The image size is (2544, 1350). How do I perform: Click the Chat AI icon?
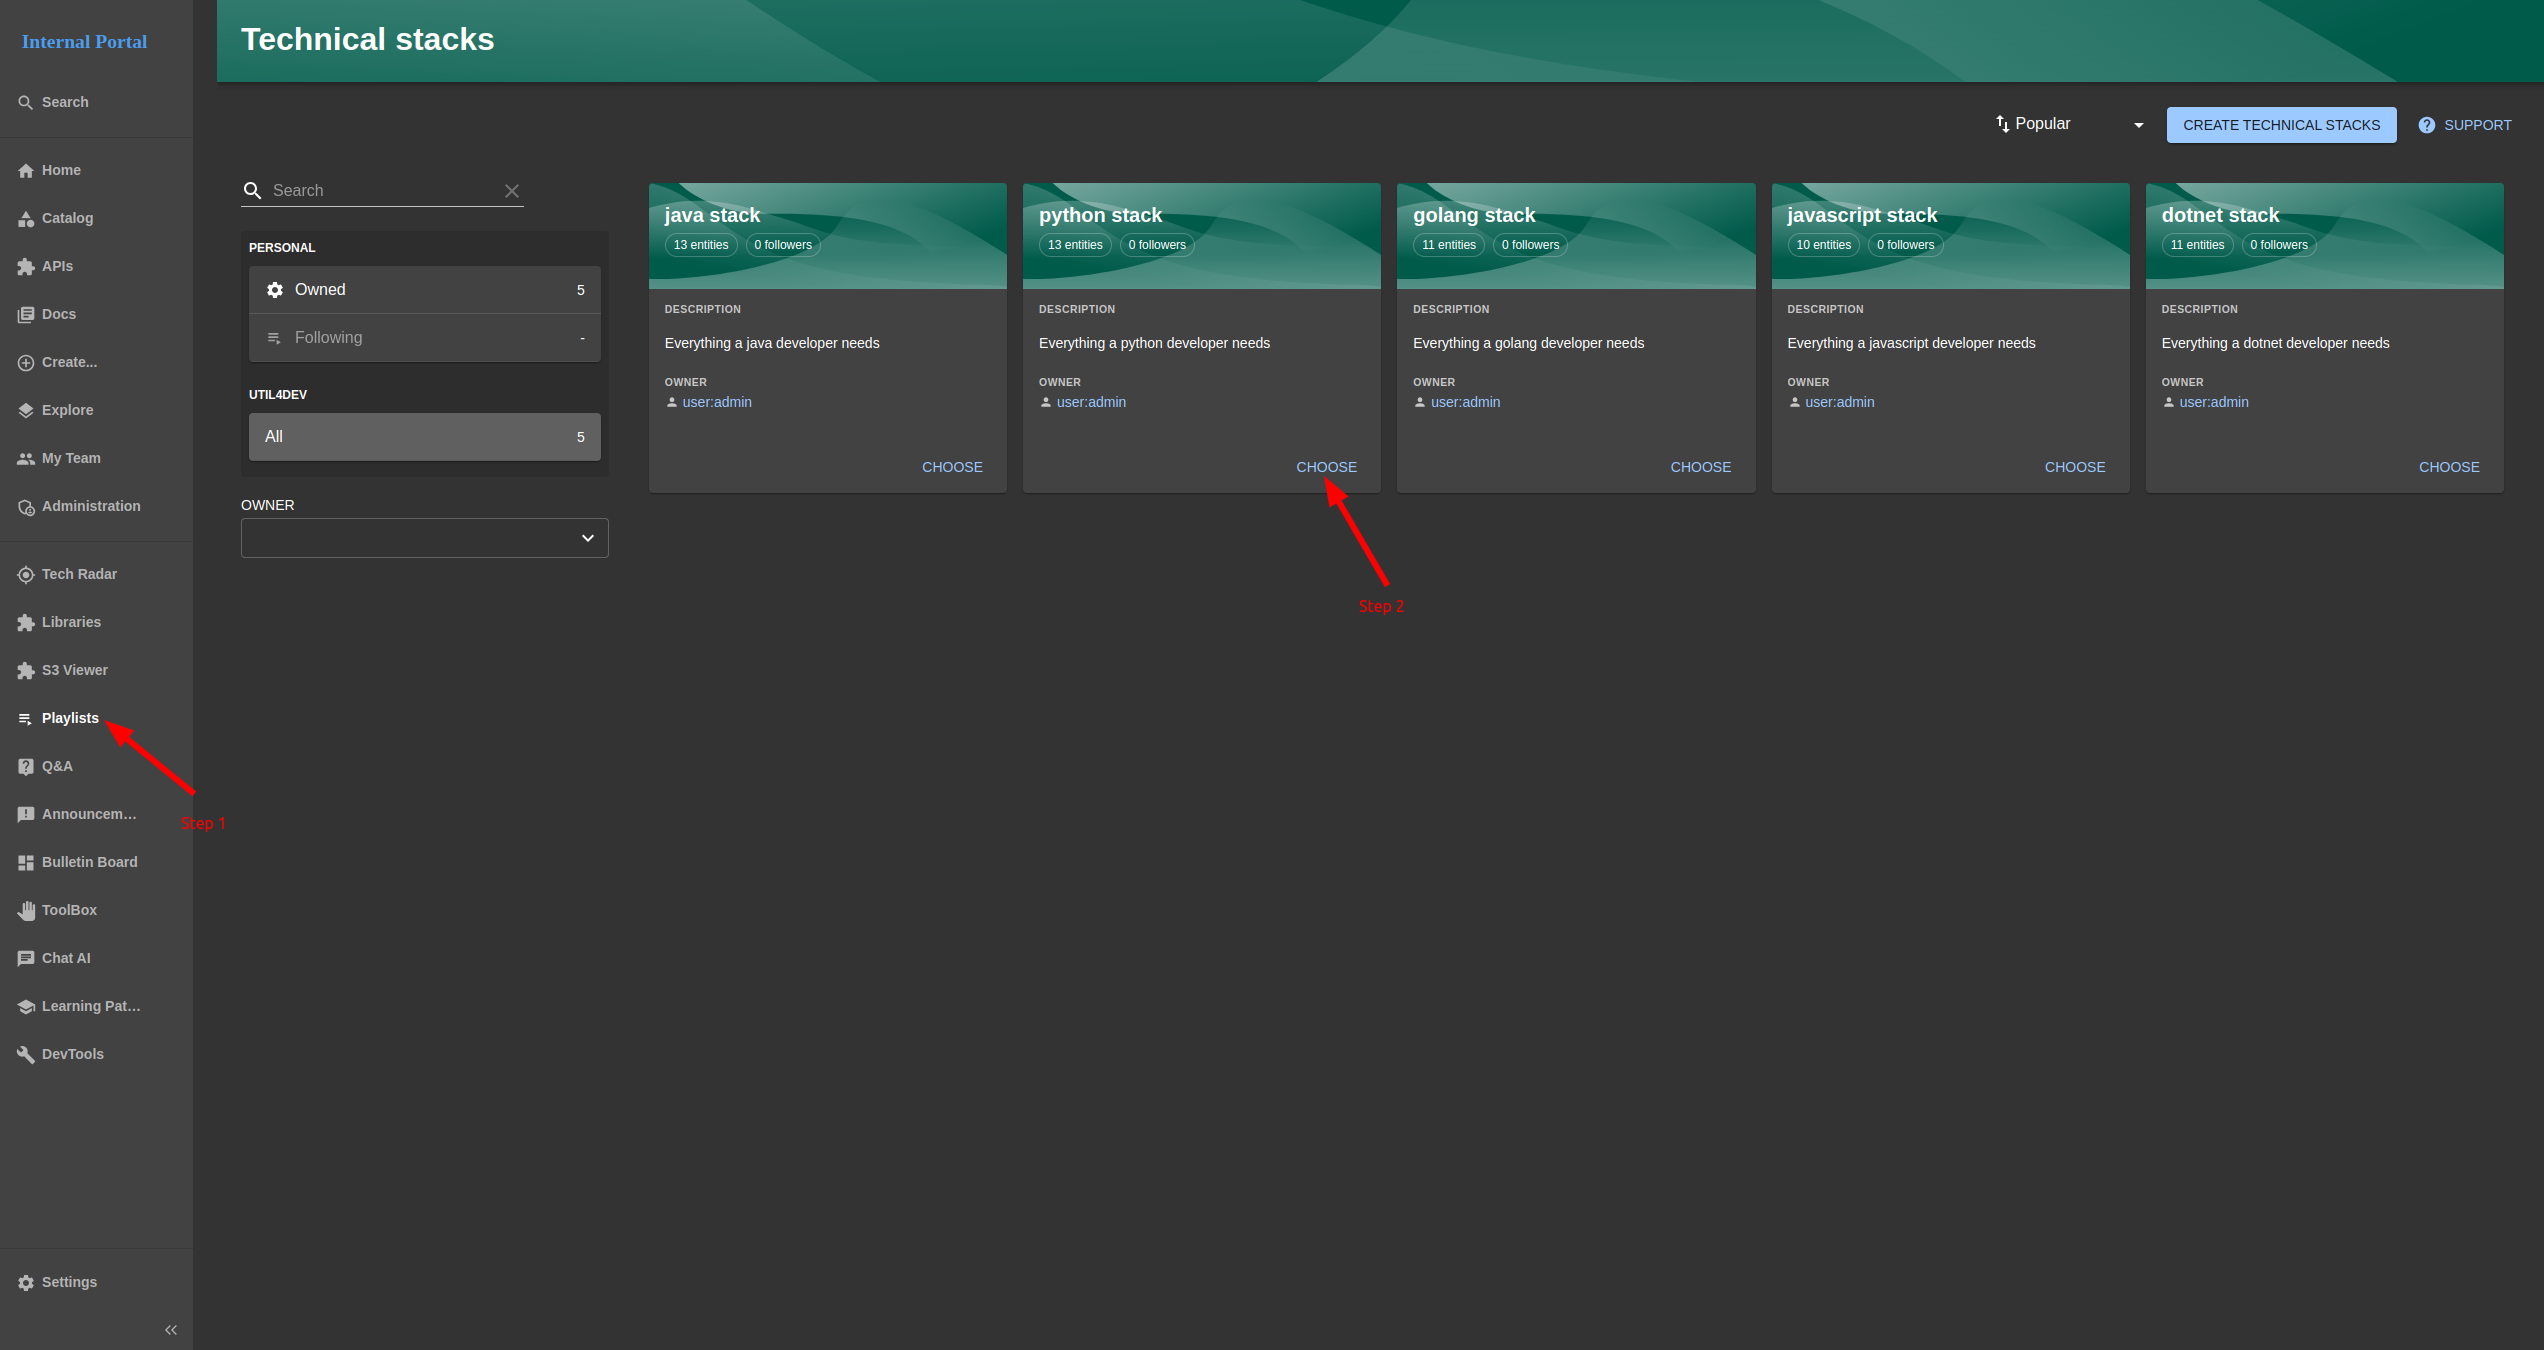26,958
